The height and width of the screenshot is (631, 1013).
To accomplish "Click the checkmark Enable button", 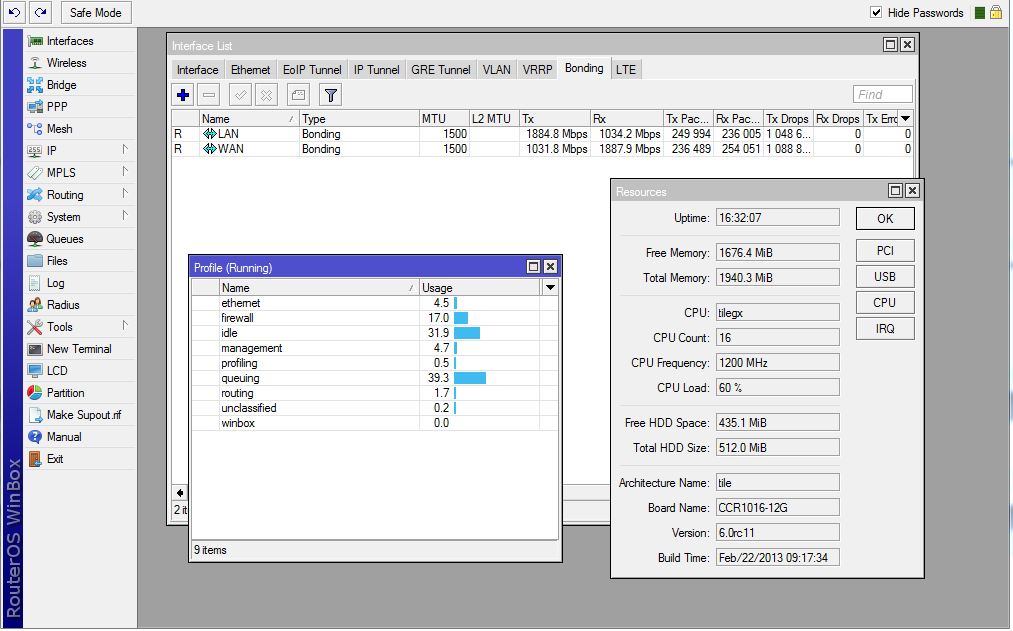I will pos(240,95).
